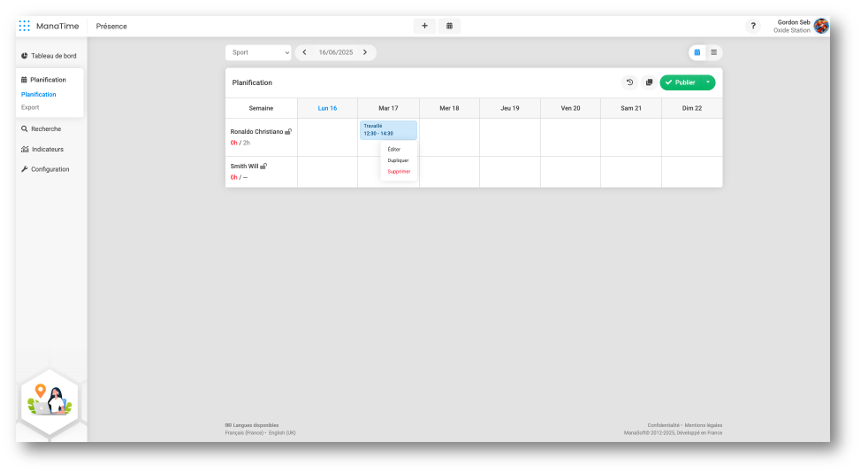Click the Mar 17 column header
Image resolution: width=861 pixels, height=473 pixels.
(x=388, y=108)
